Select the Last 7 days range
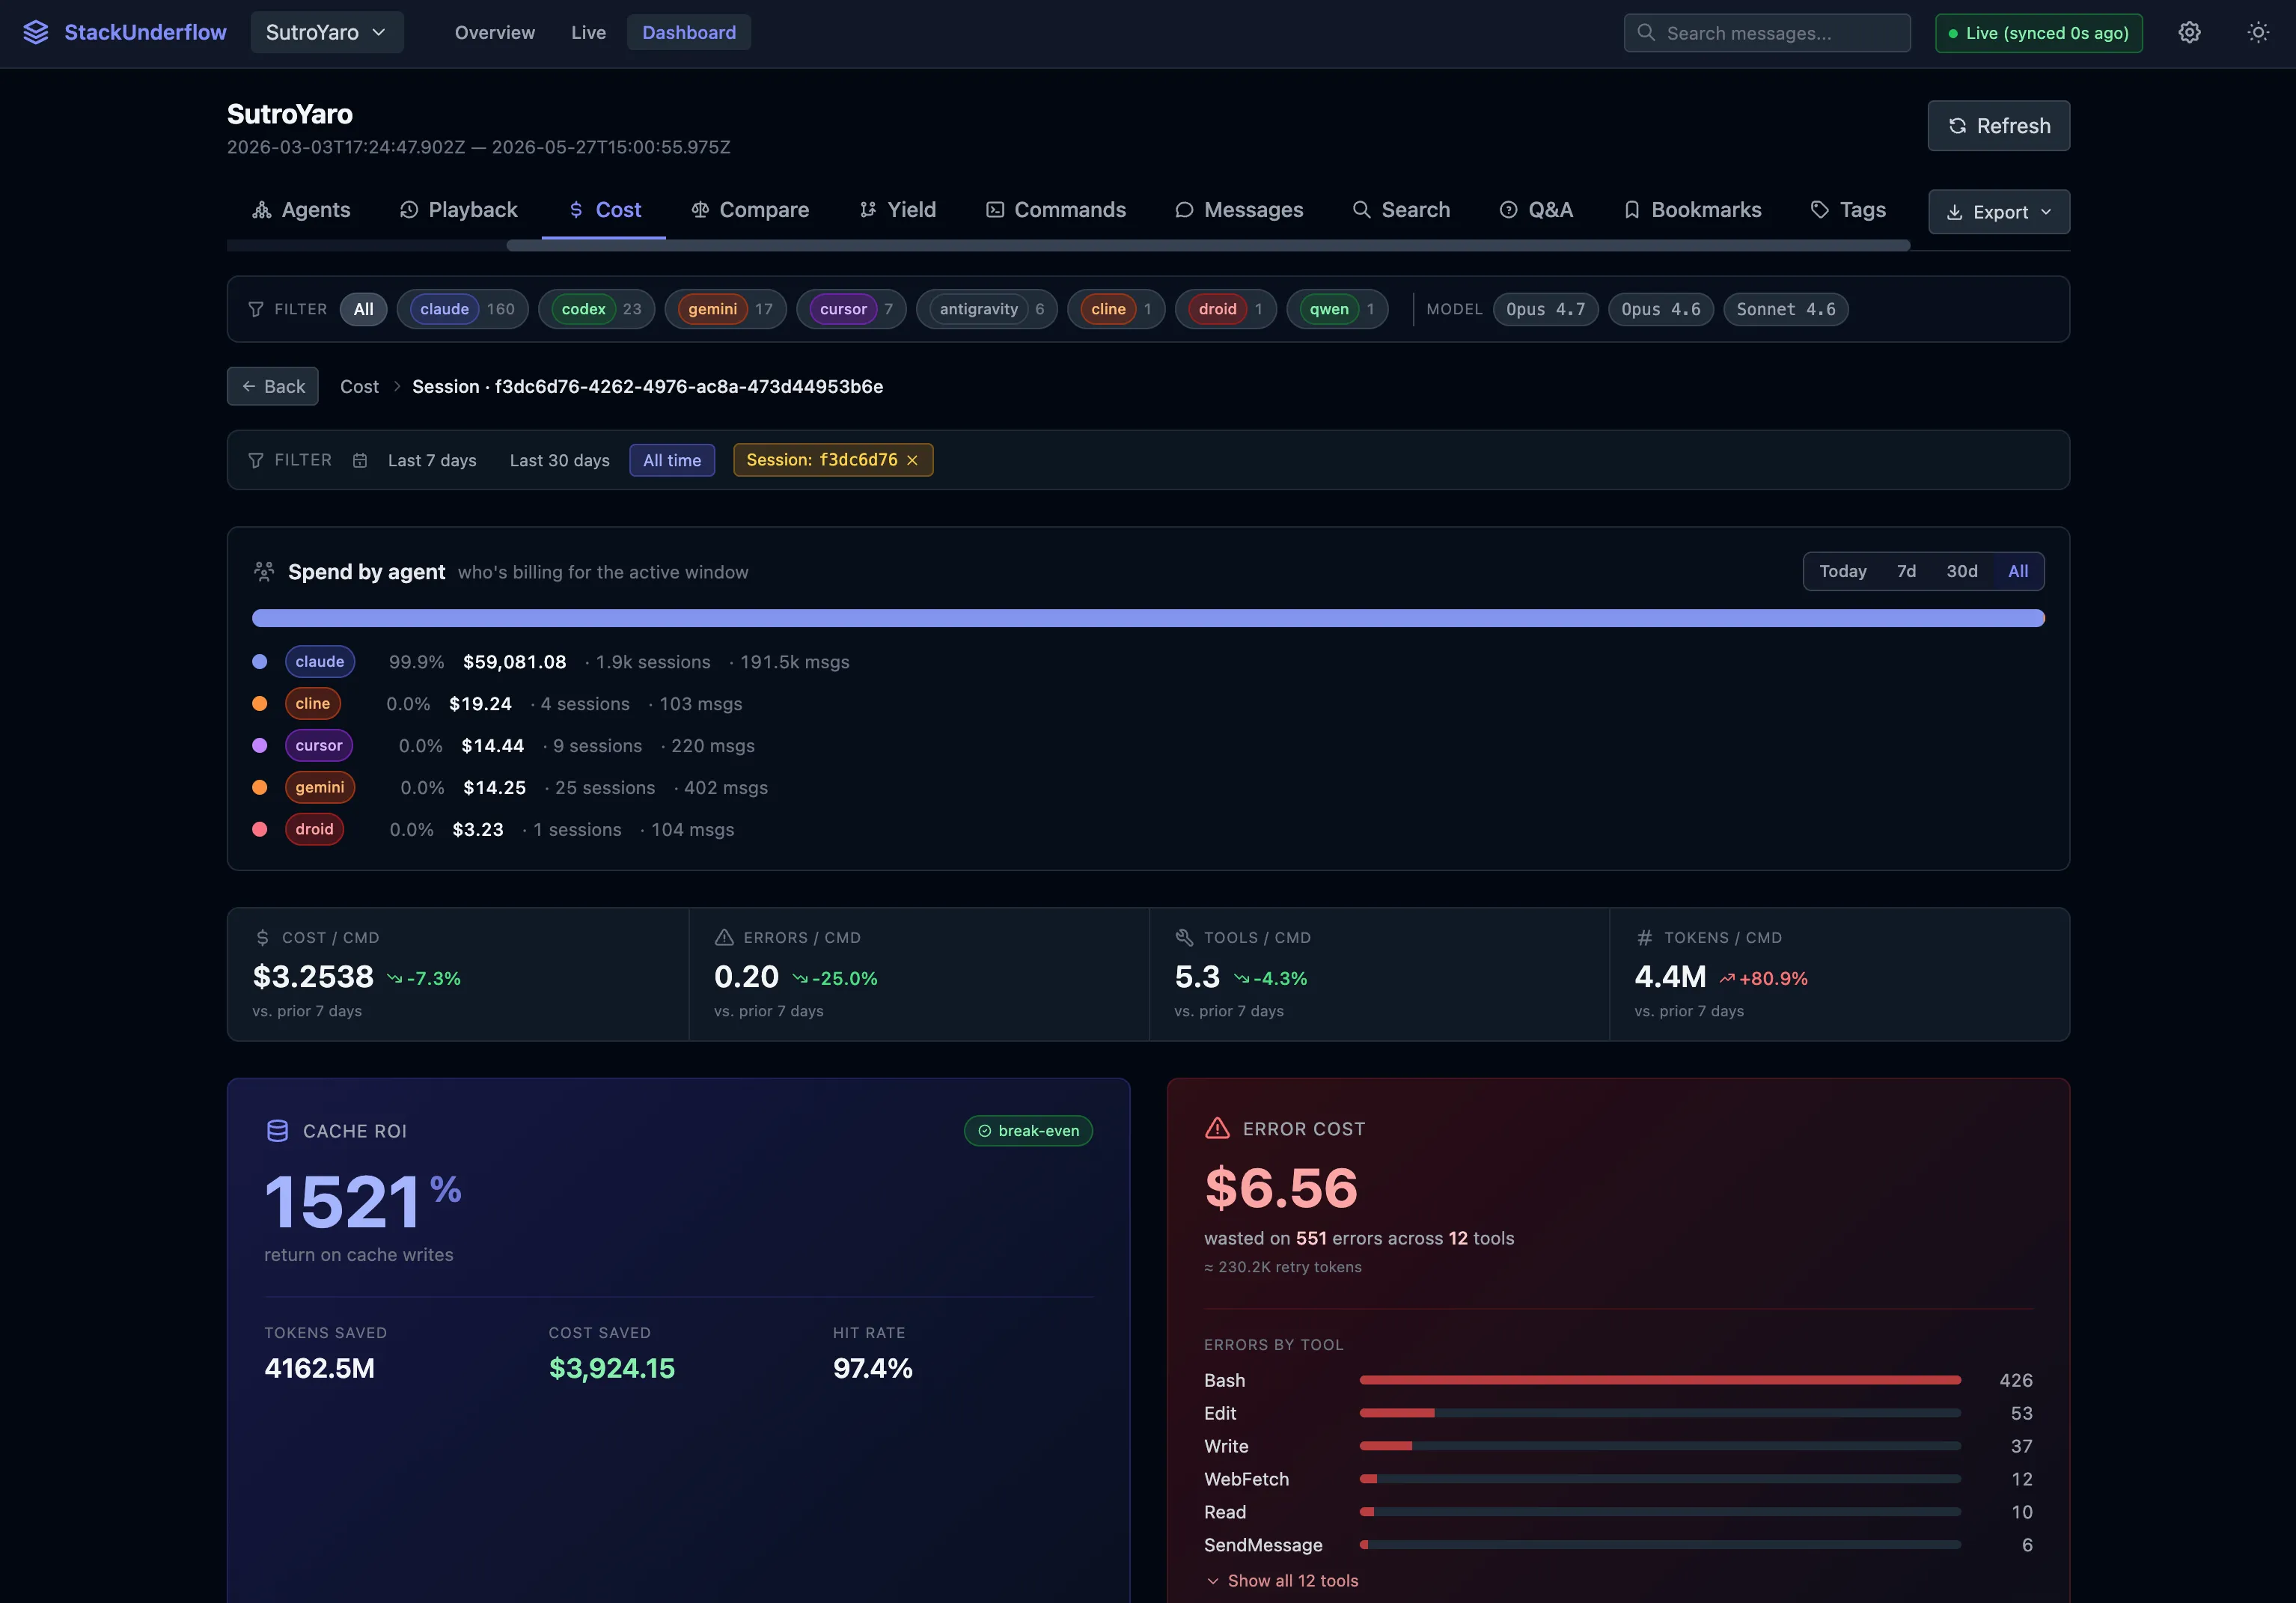 pyautogui.click(x=432, y=461)
